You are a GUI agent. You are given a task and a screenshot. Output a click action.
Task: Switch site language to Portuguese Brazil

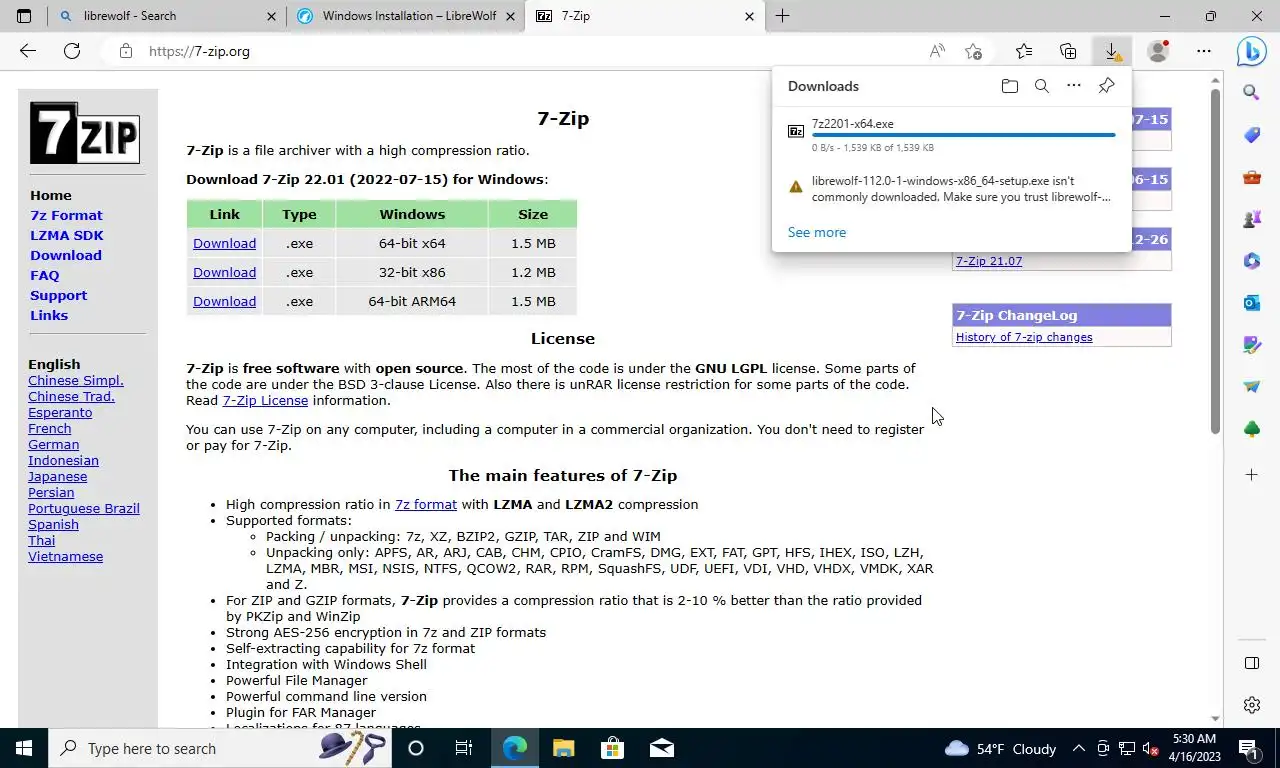tap(84, 508)
